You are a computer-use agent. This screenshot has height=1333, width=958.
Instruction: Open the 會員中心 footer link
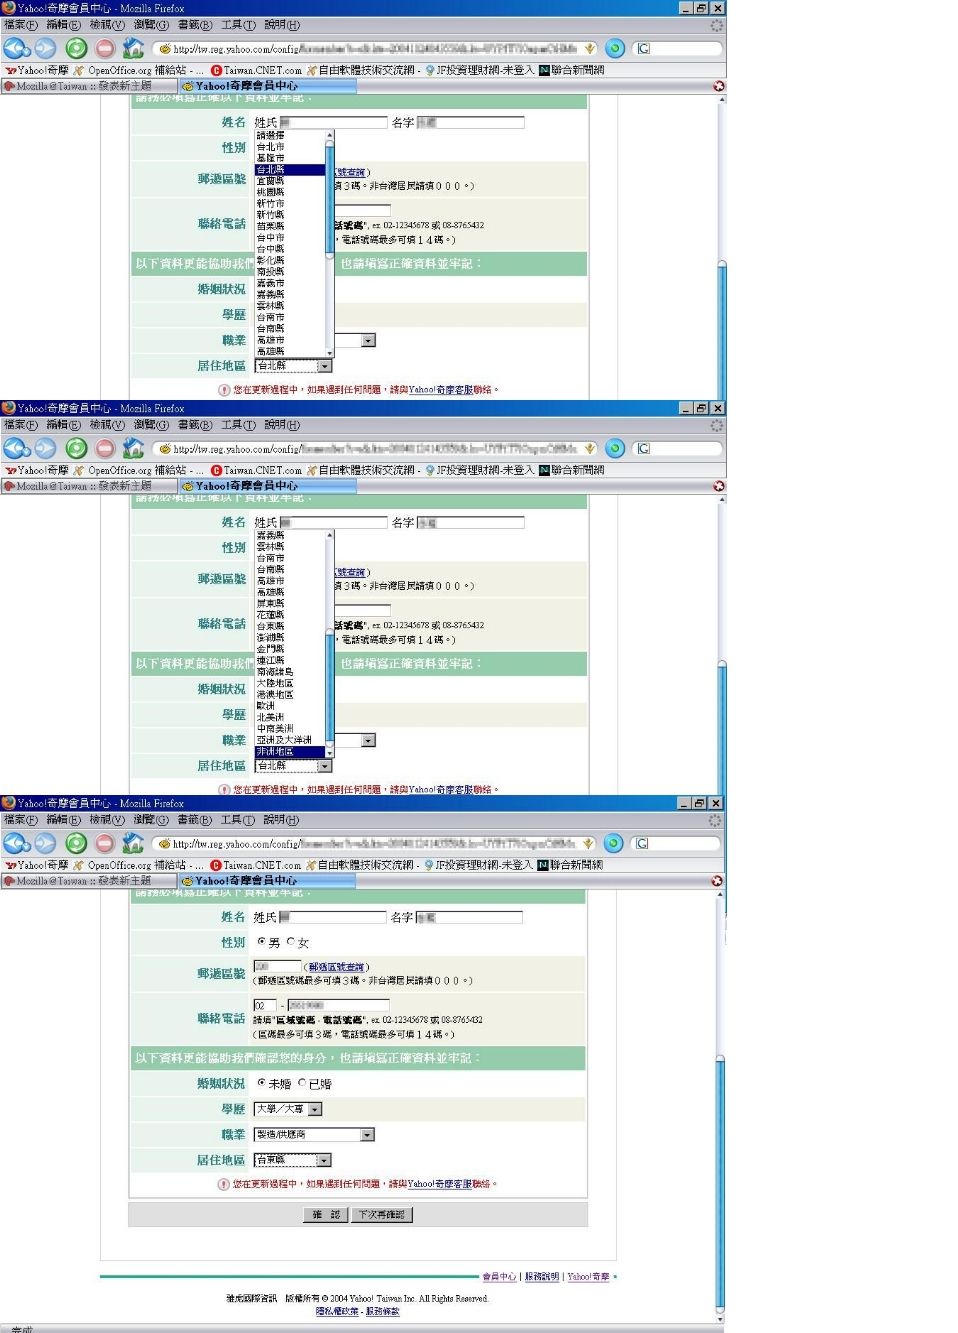click(x=499, y=1277)
